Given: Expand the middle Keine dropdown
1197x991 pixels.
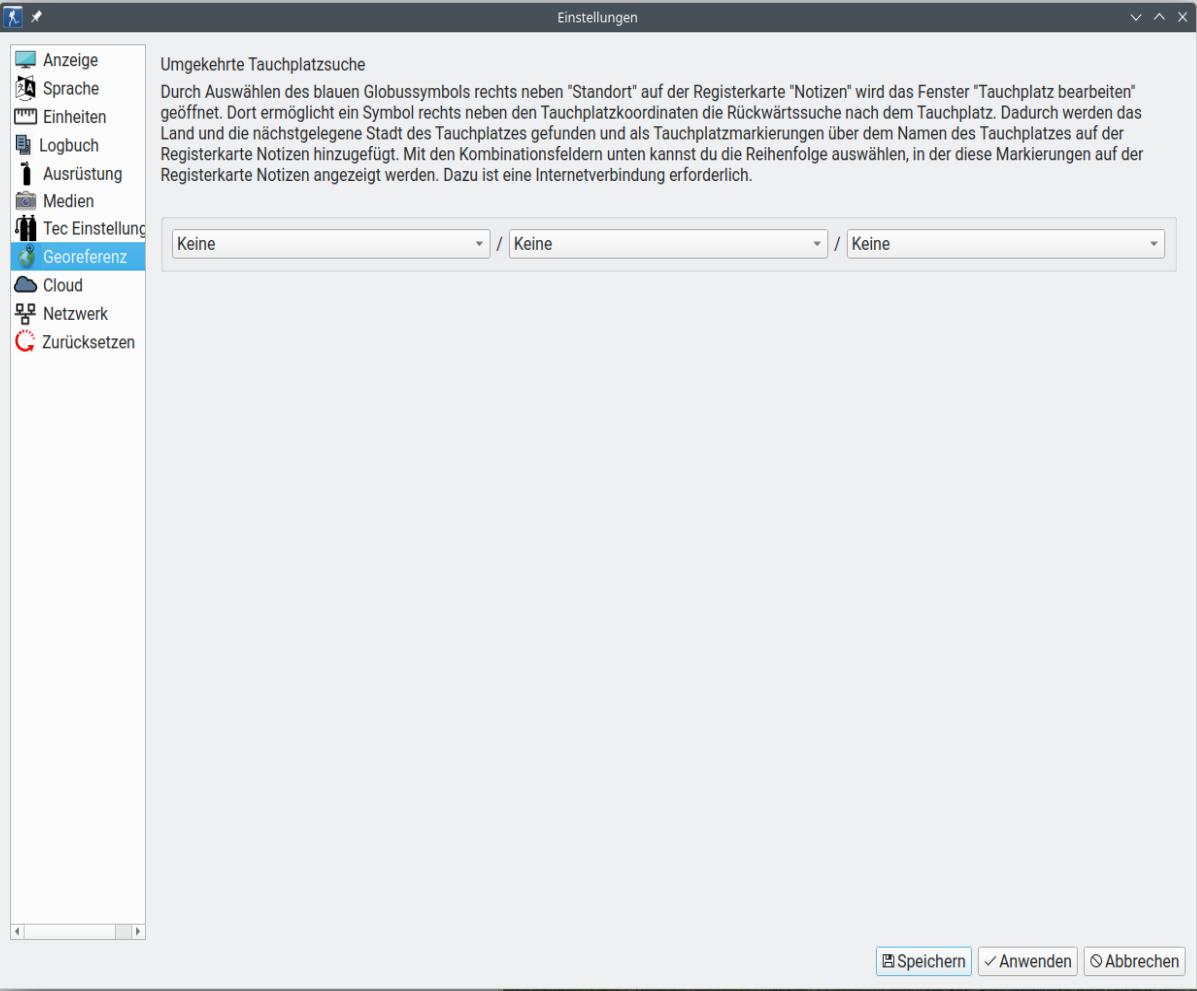Looking at the screenshot, I should (667, 244).
